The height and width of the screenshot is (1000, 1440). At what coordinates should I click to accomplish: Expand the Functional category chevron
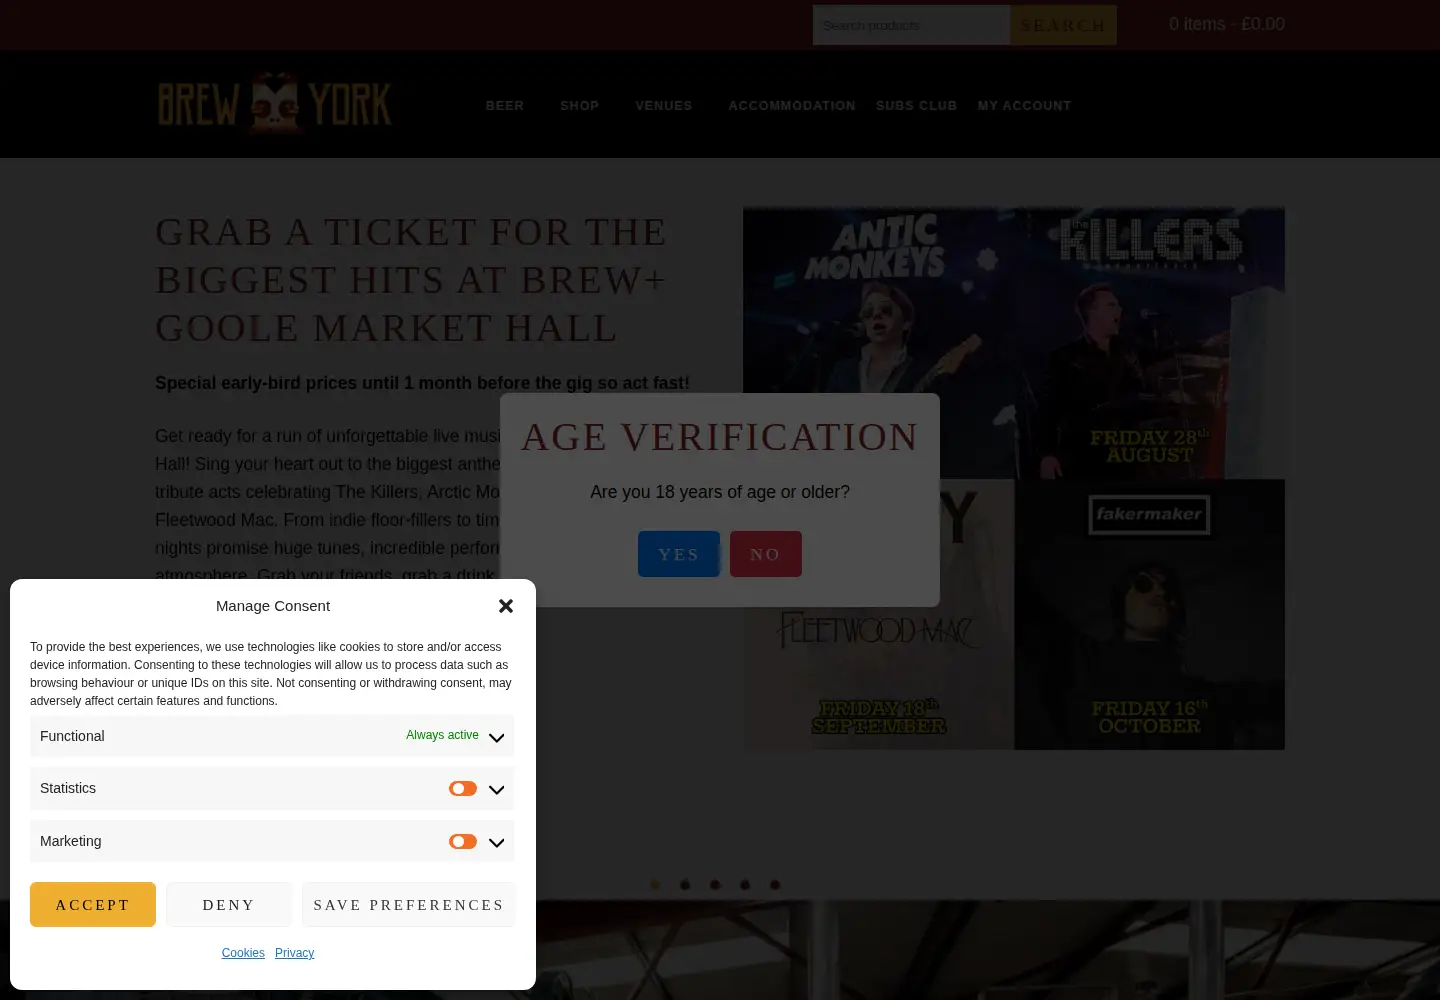[x=496, y=737]
